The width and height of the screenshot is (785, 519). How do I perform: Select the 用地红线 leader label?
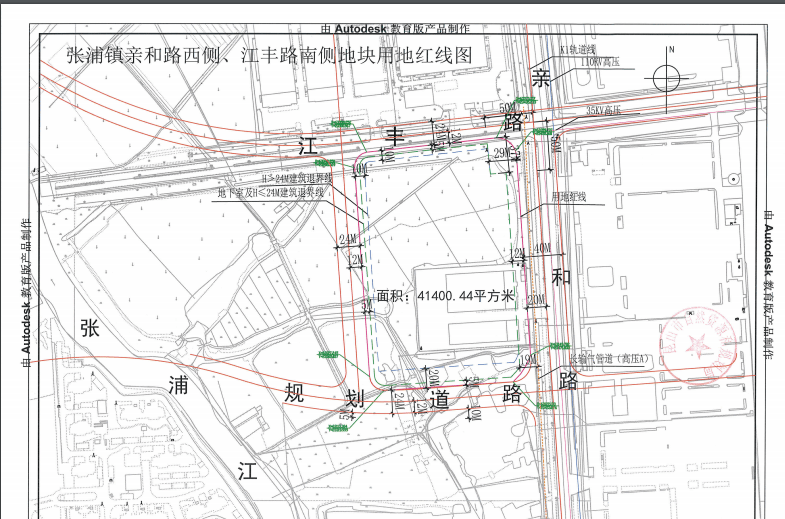(x=570, y=198)
